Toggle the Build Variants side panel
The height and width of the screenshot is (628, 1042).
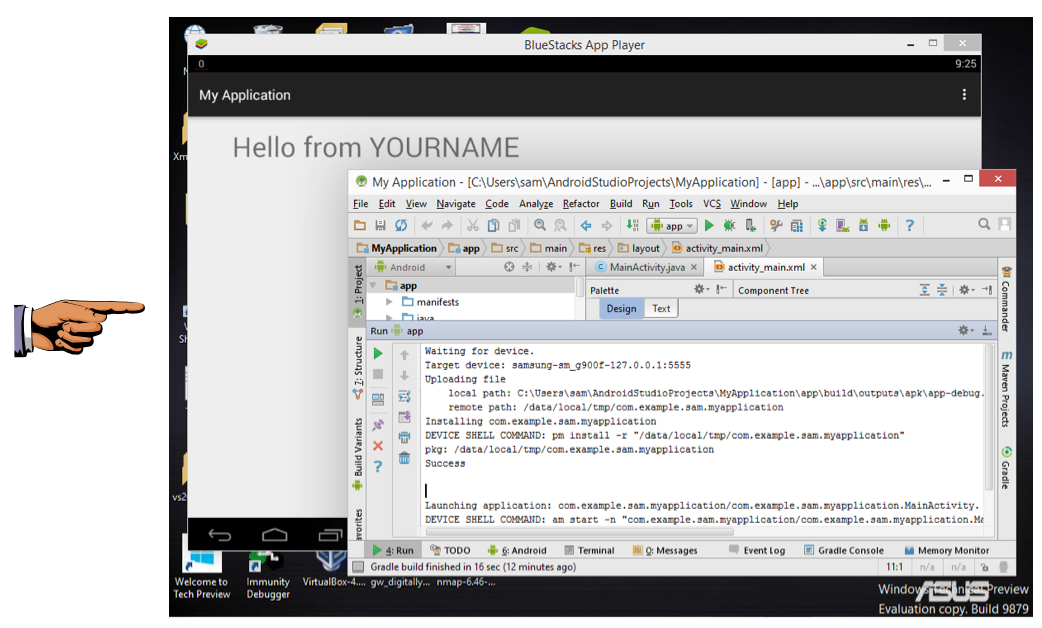[358, 448]
